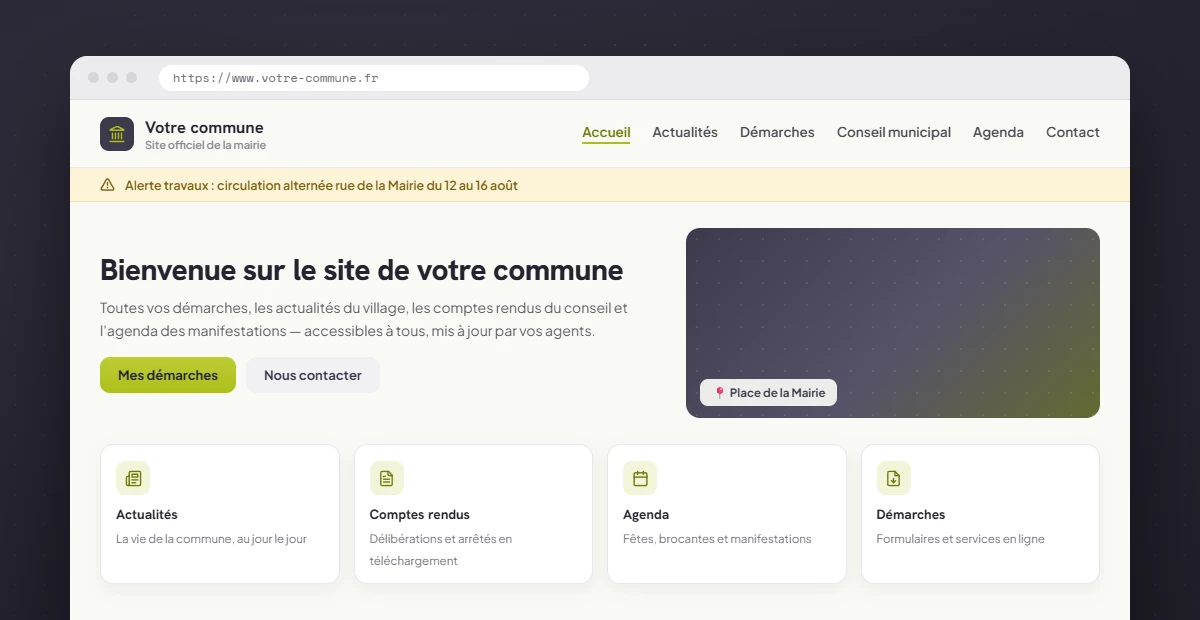Click the pink location pin icon
1200x620 pixels.
719,393
